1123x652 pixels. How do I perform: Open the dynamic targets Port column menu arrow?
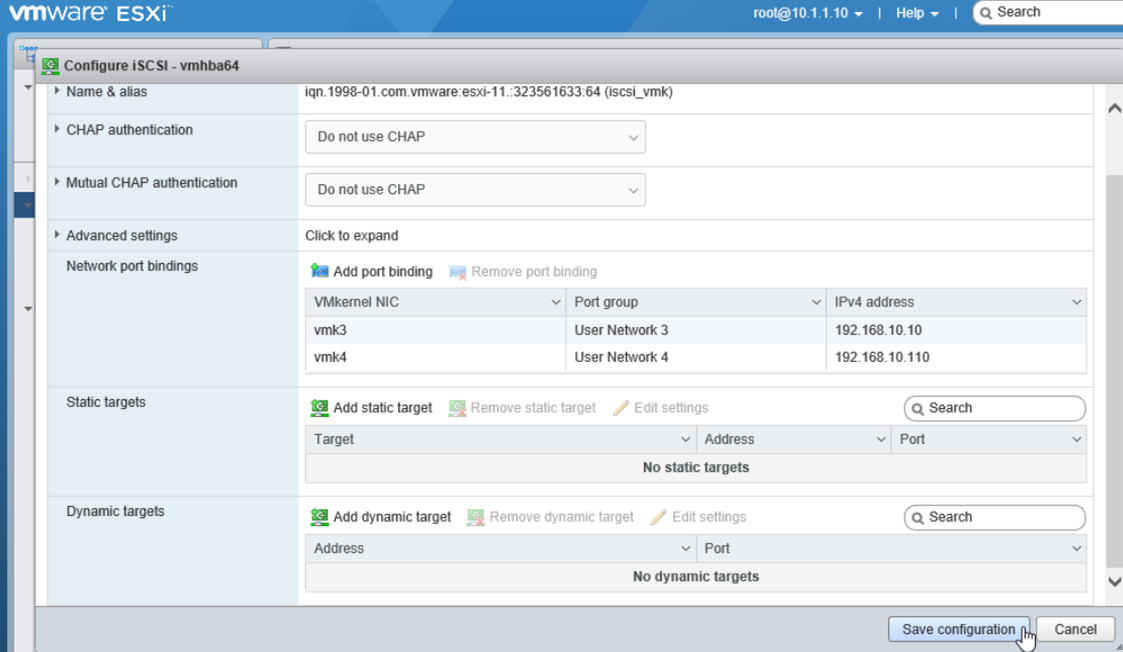coord(1076,549)
